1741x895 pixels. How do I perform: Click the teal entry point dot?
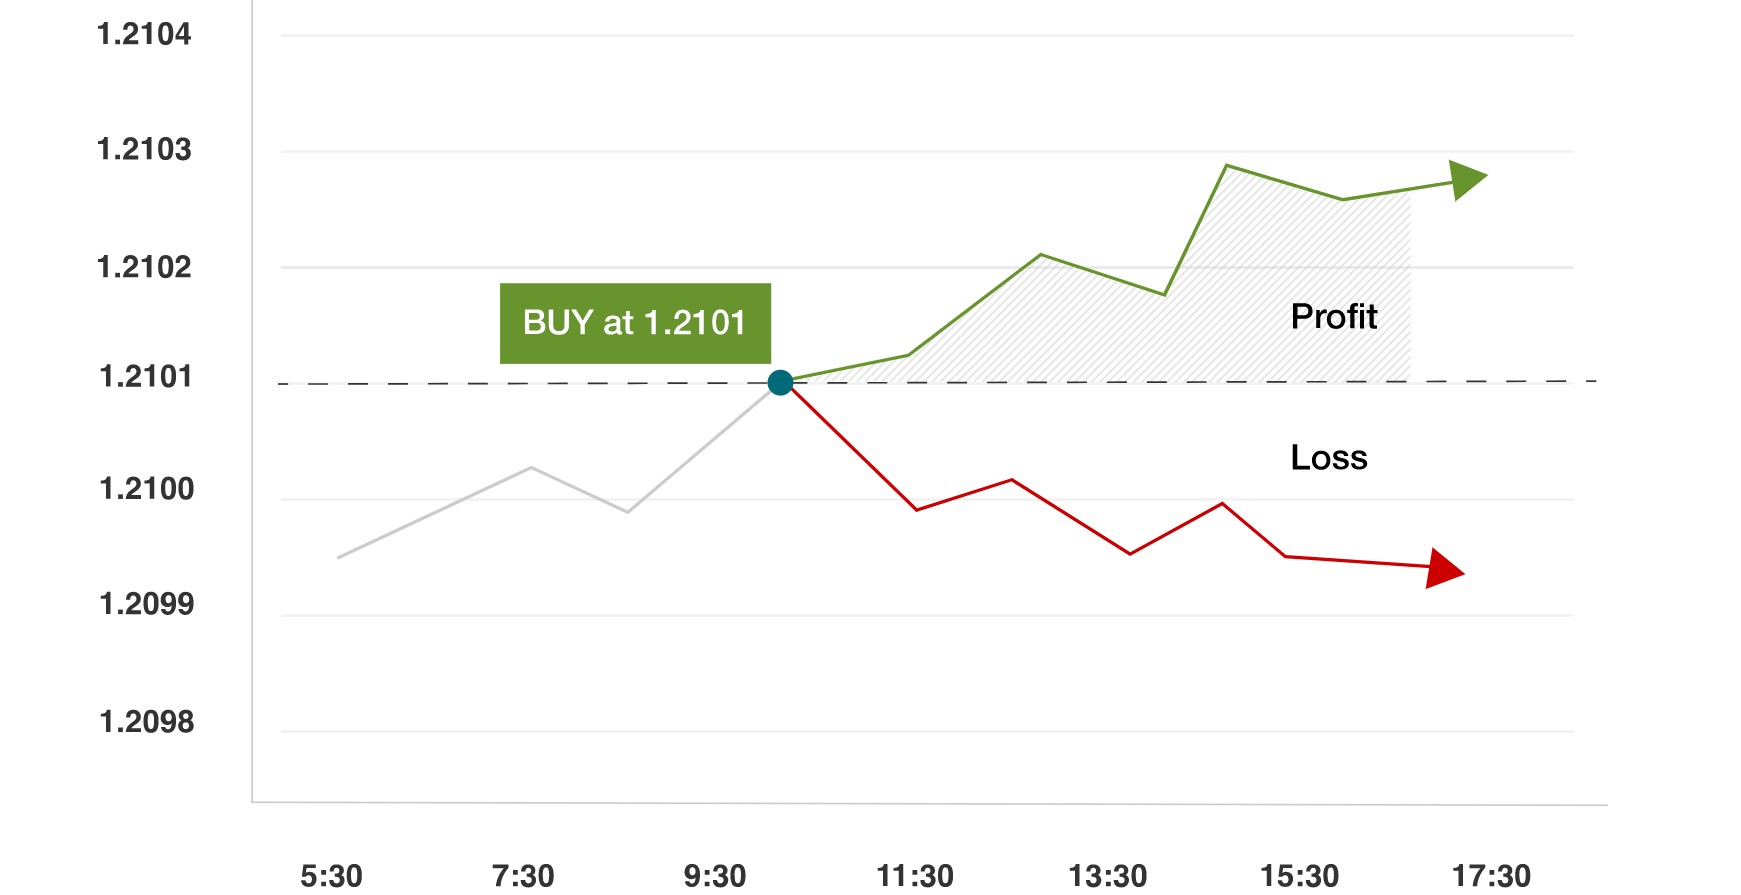(x=781, y=382)
